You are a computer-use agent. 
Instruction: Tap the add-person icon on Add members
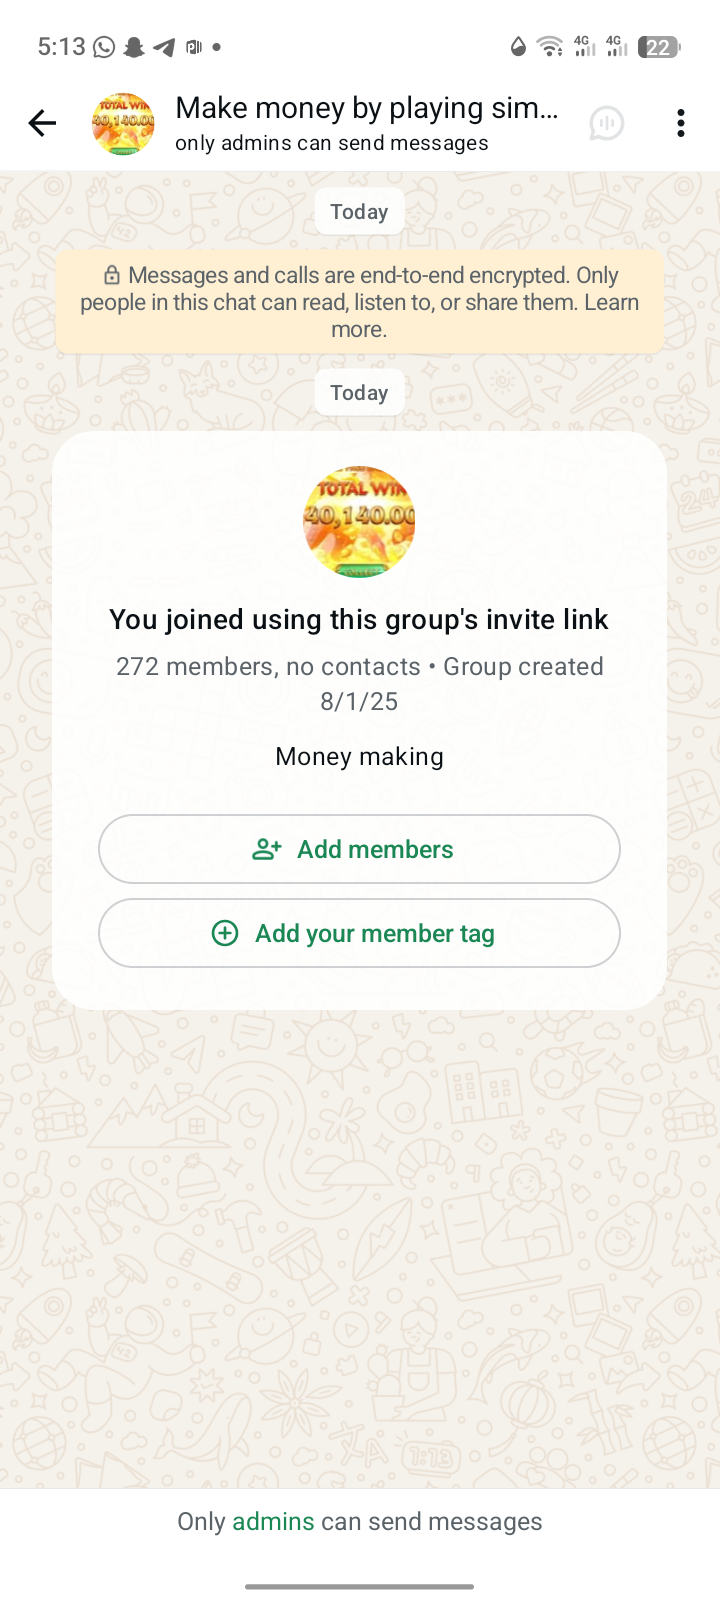coord(266,849)
